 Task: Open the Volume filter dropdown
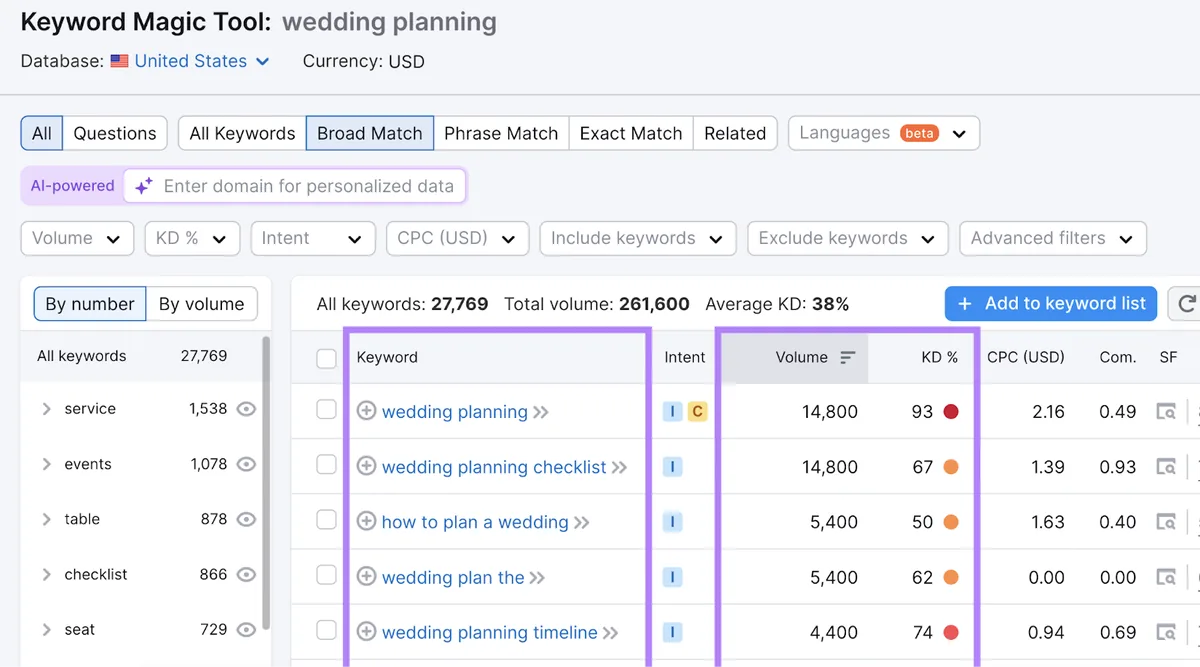pos(77,238)
